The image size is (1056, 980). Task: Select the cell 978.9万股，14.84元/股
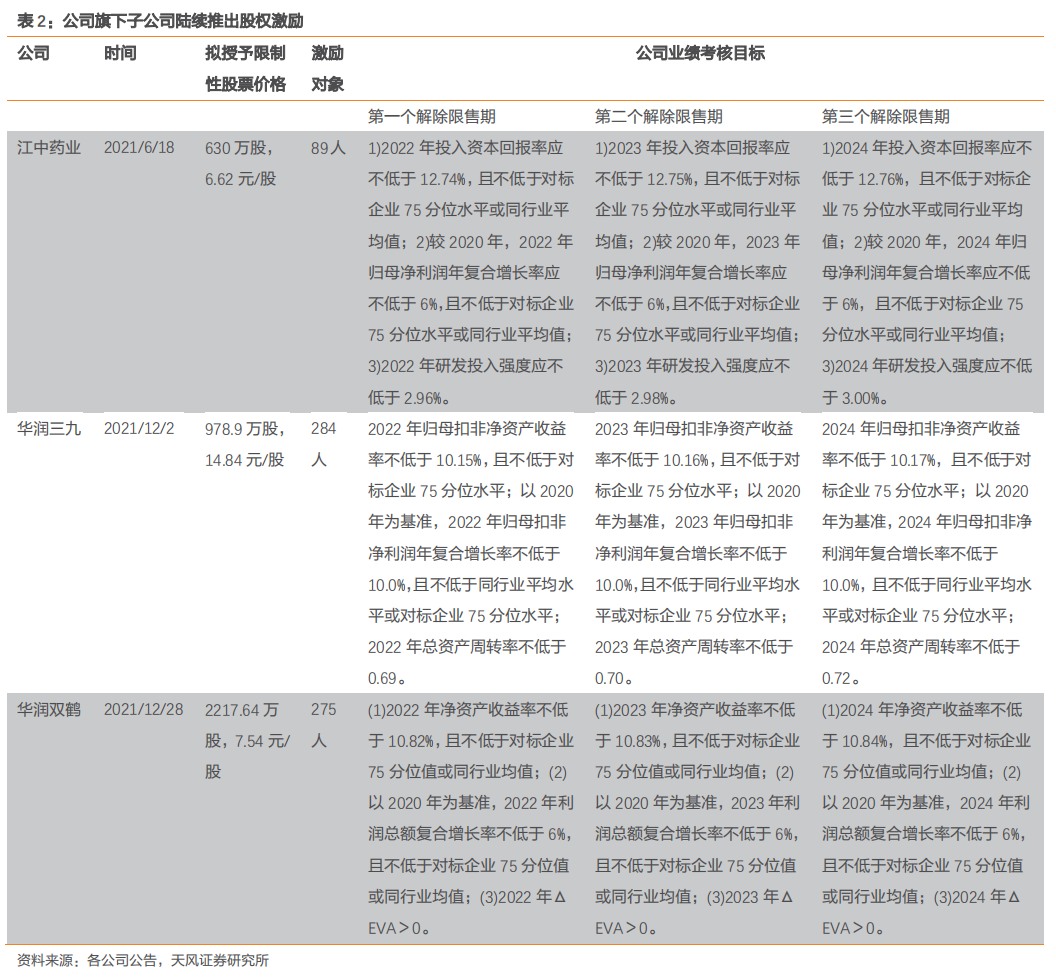point(245,444)
